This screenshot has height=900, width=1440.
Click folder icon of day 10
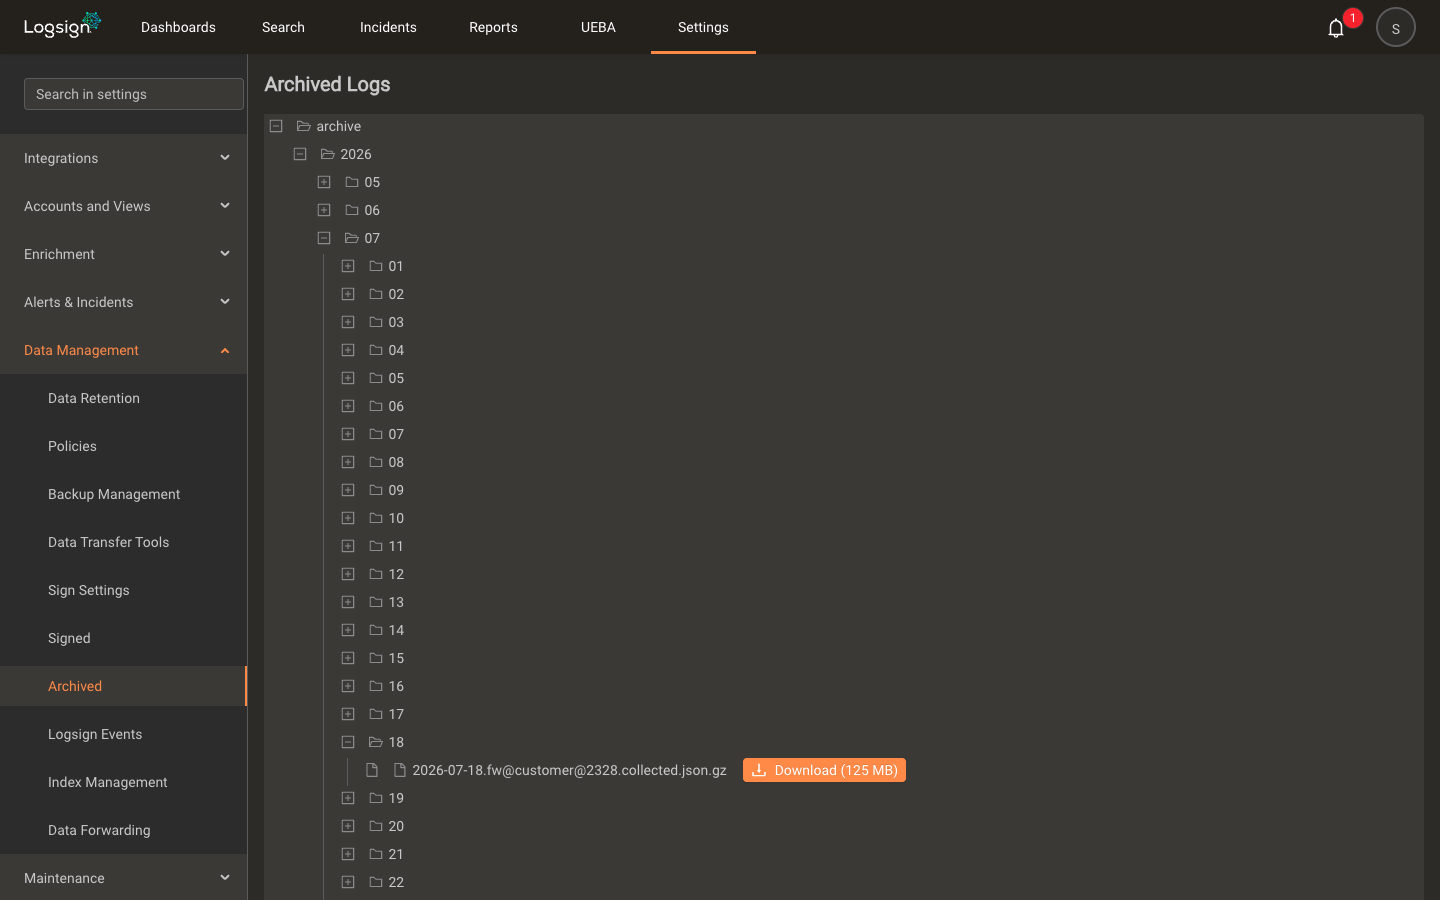coord(376,518)
